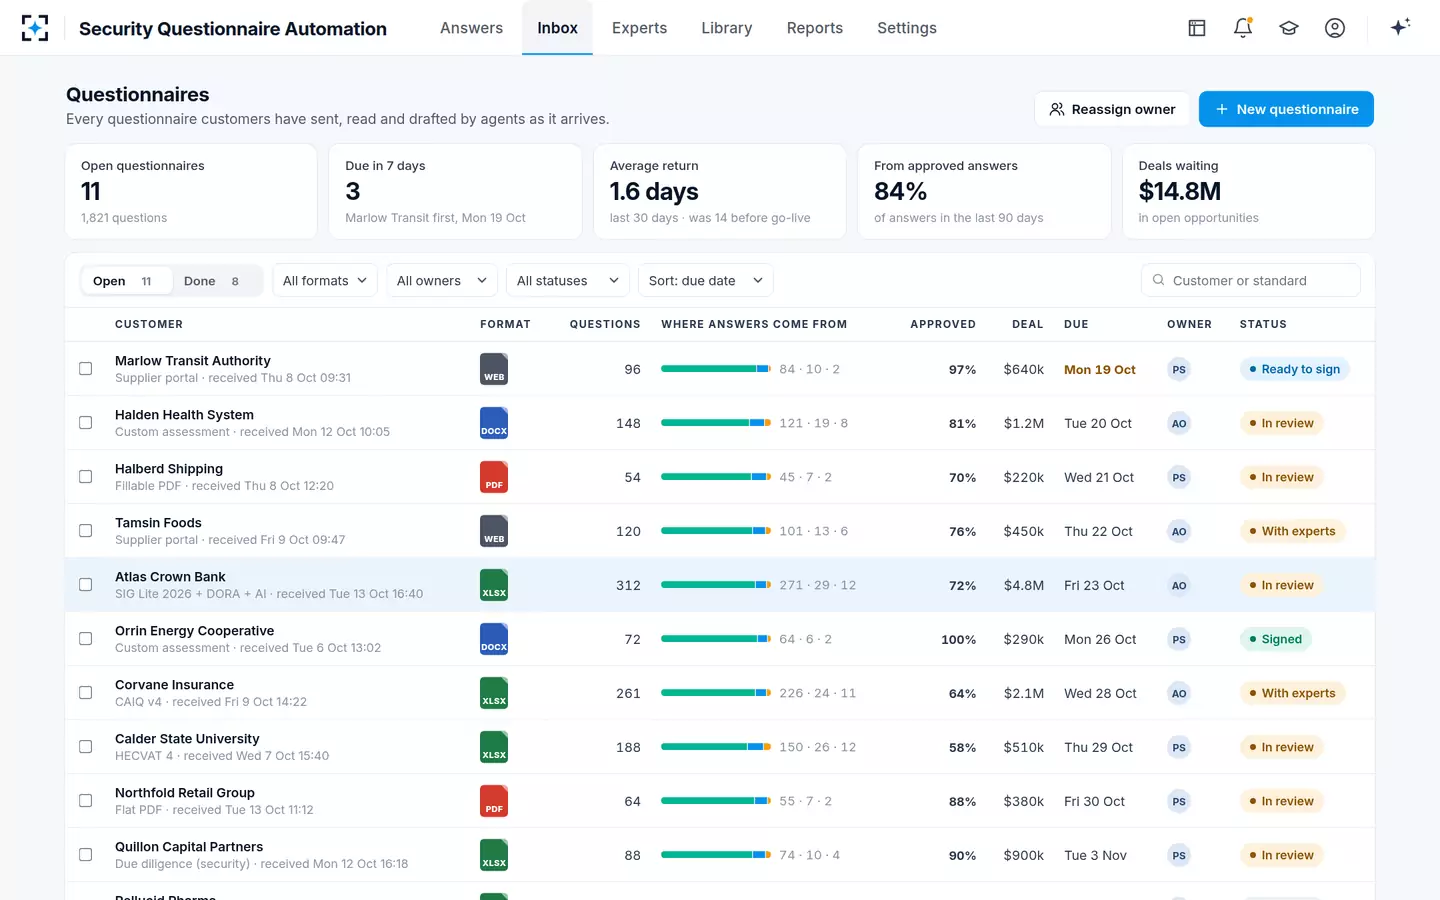Change the Sort: due date dropdown
The width and height of the screenshot is (1440, 900).
pos(706,281)
